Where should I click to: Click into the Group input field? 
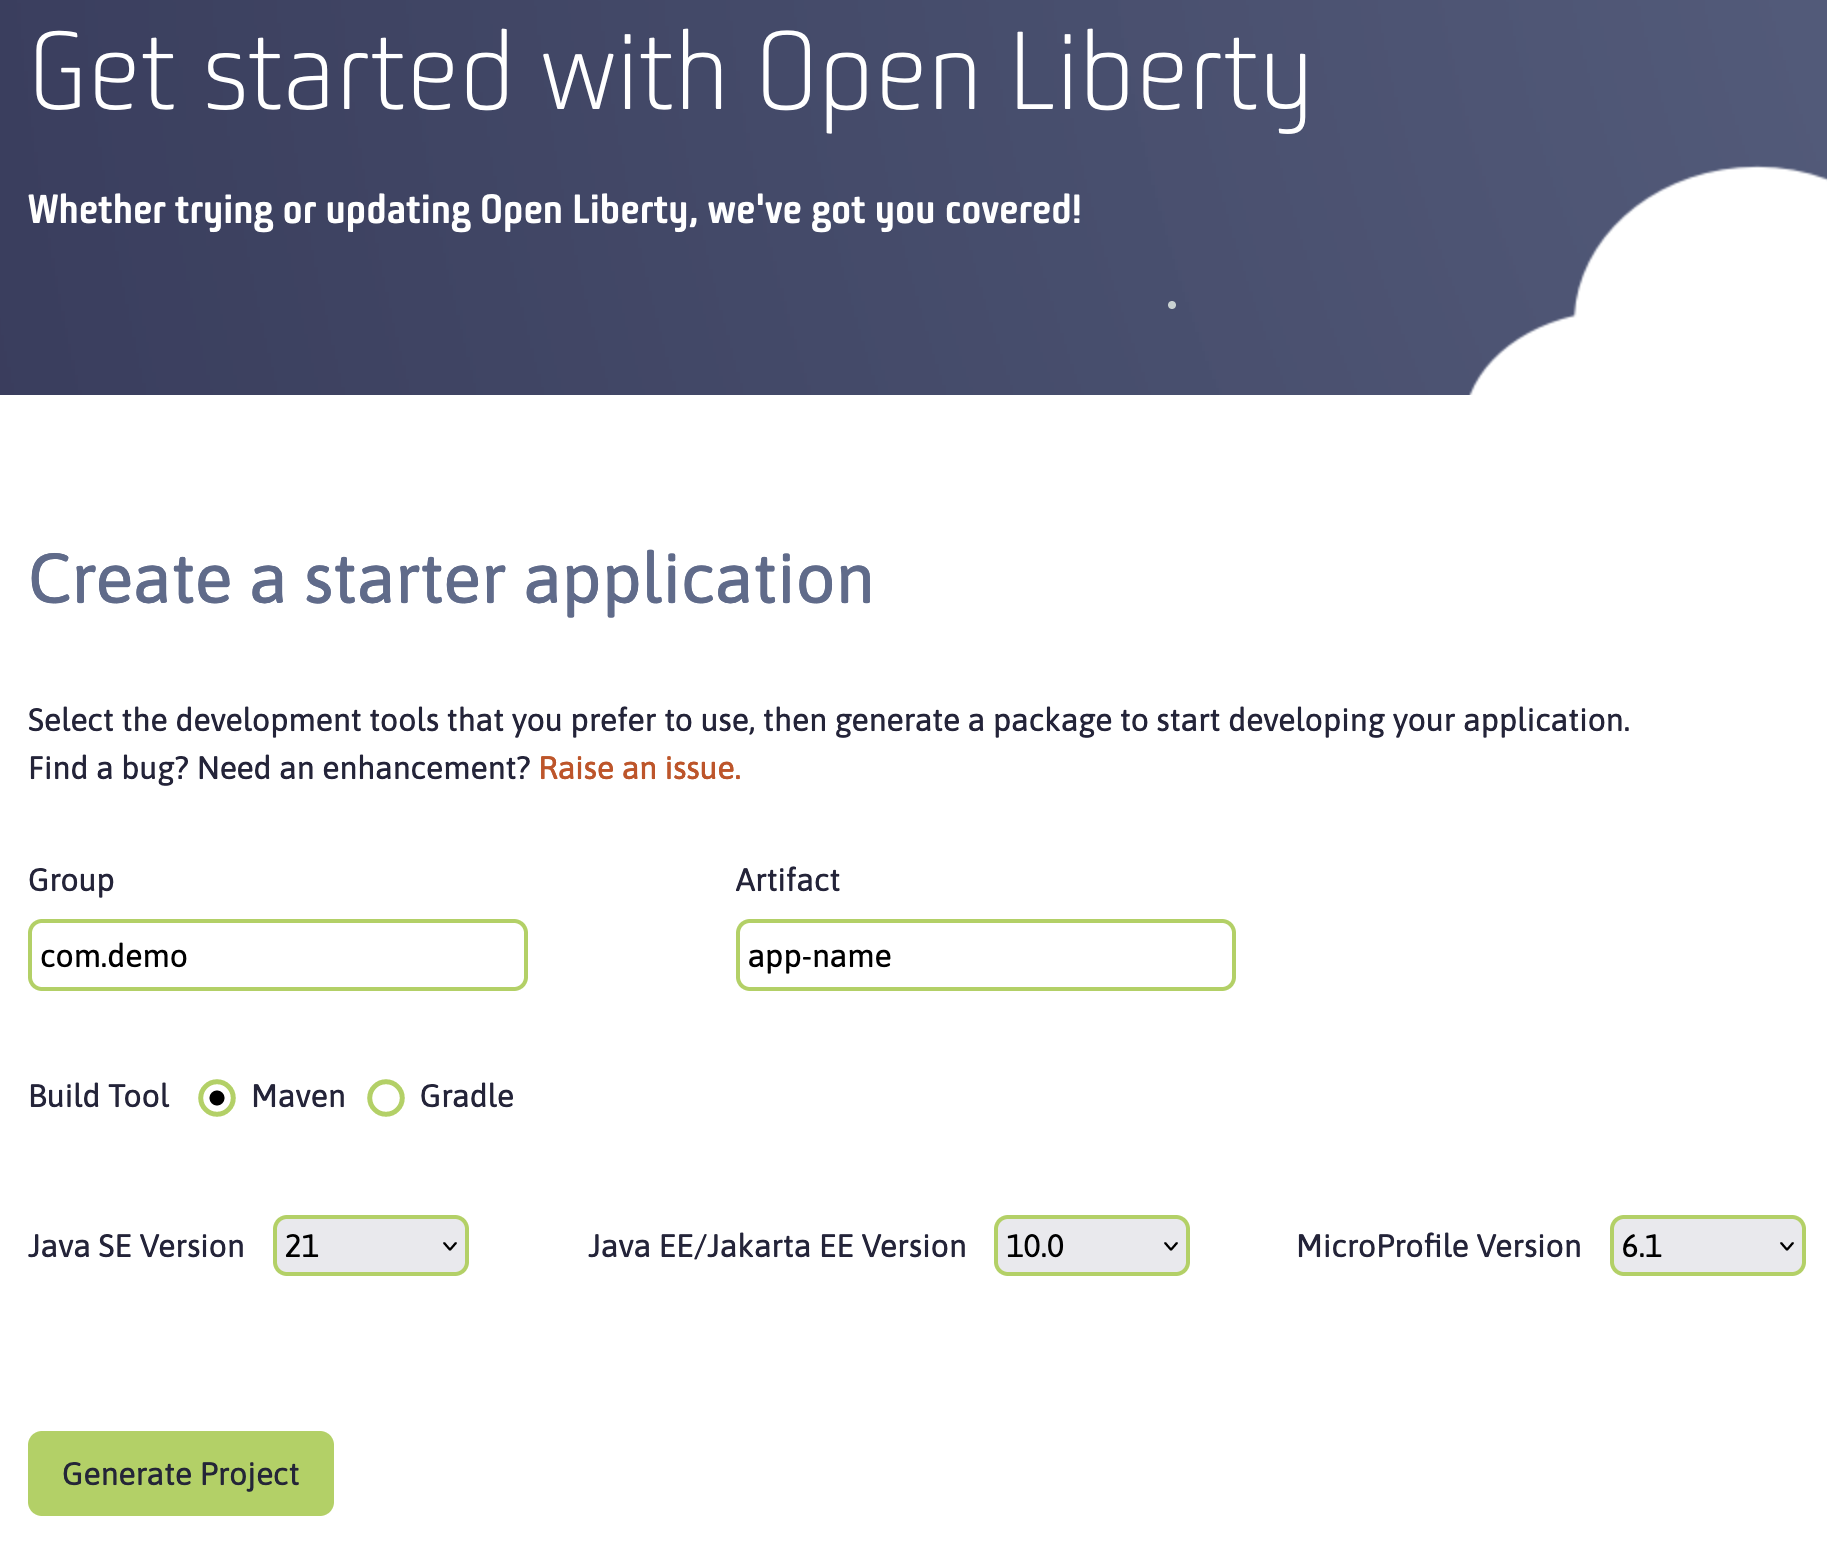(278, 955)
